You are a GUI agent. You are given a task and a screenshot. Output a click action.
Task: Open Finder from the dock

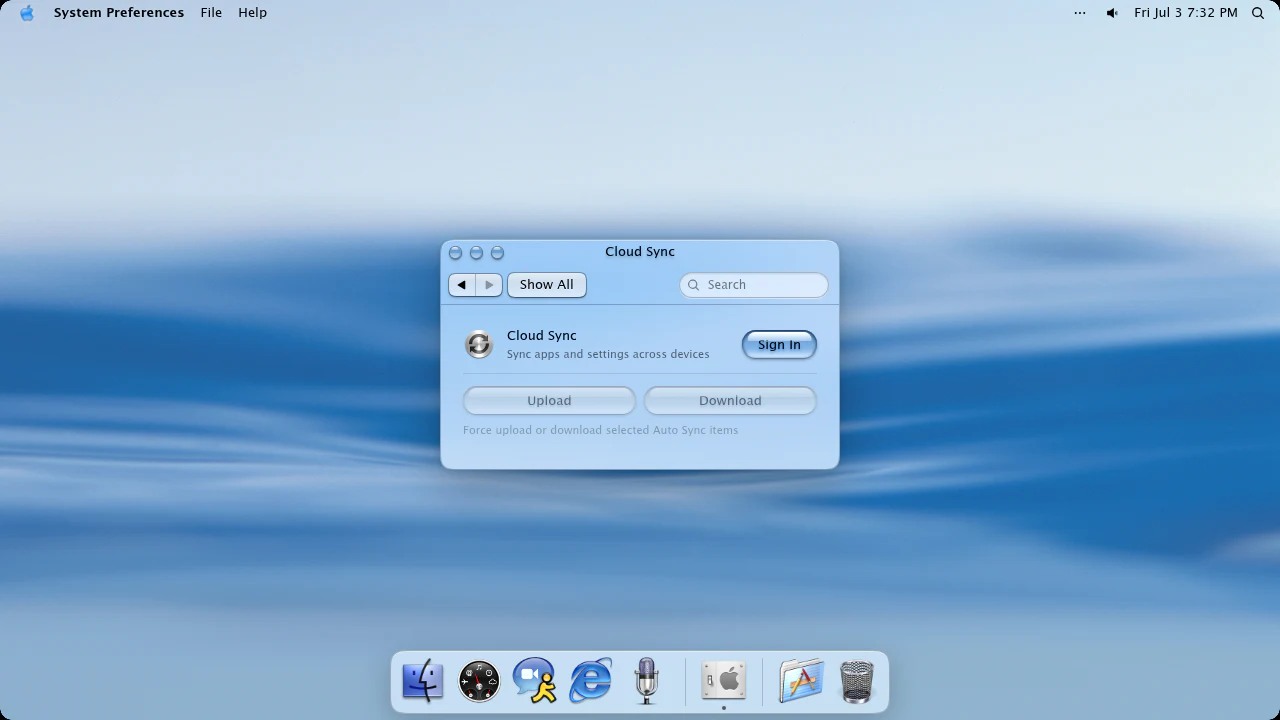click(423, 681)
